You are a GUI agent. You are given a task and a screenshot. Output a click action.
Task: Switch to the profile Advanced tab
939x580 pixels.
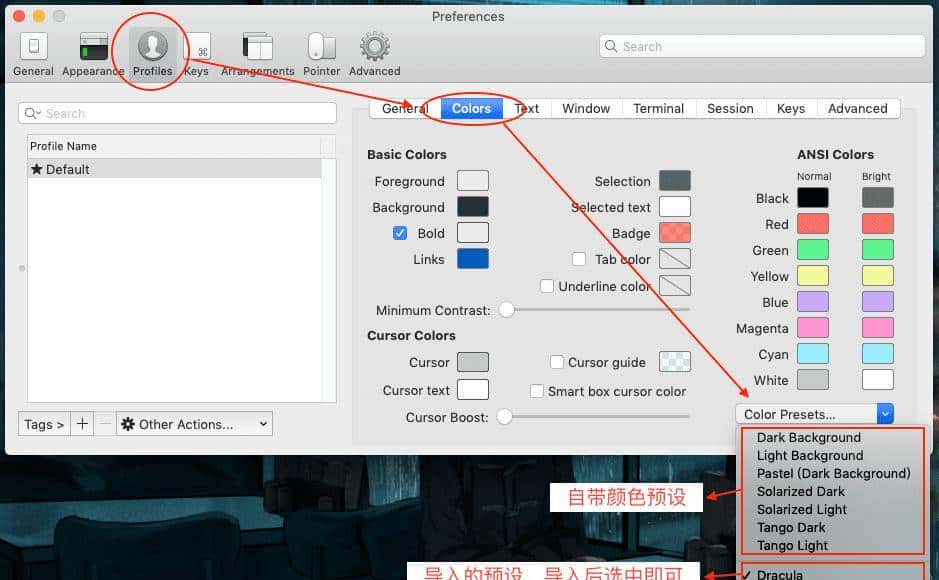[858, 108]
